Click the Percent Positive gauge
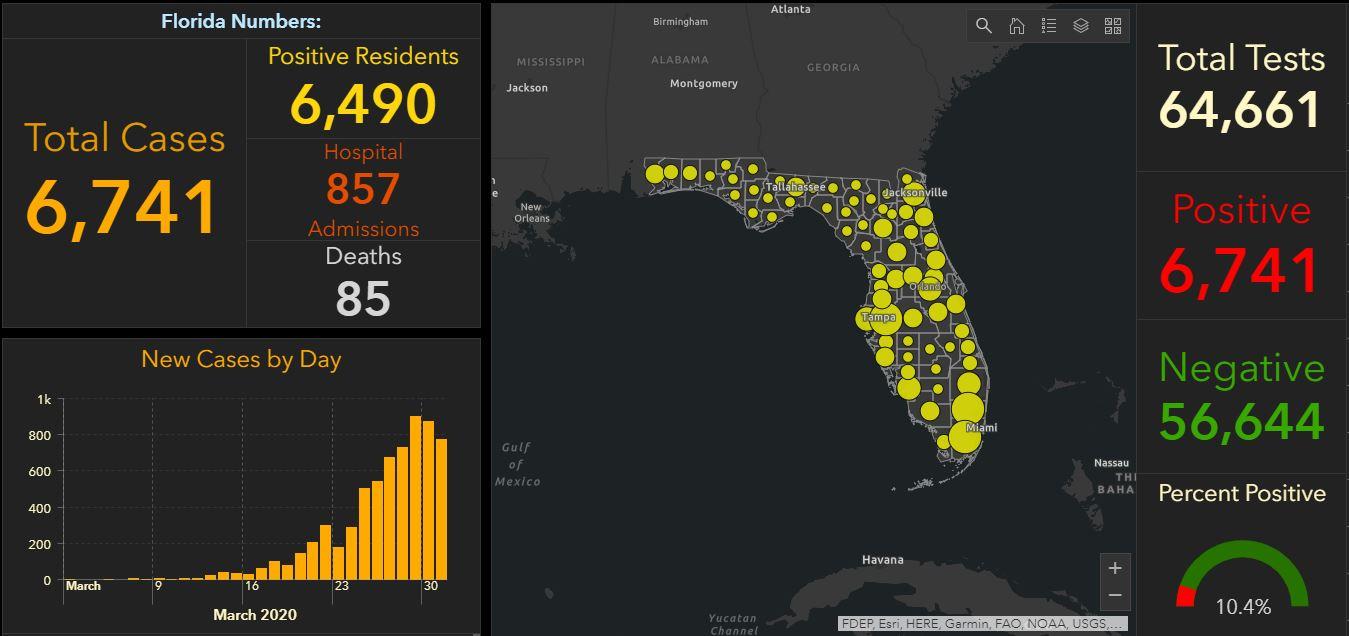 pos(1242,577)
